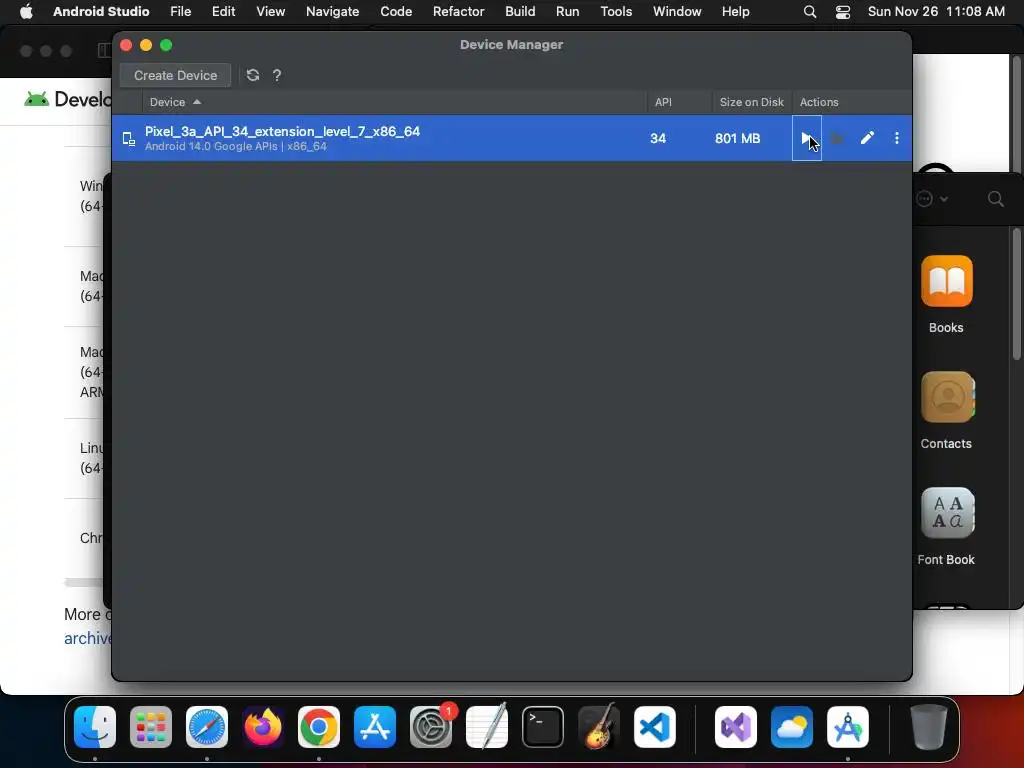Maximize the Device Manager window
Viewport: 1024px width, 768px height.
pyautogui.click(x=166, y=45)
